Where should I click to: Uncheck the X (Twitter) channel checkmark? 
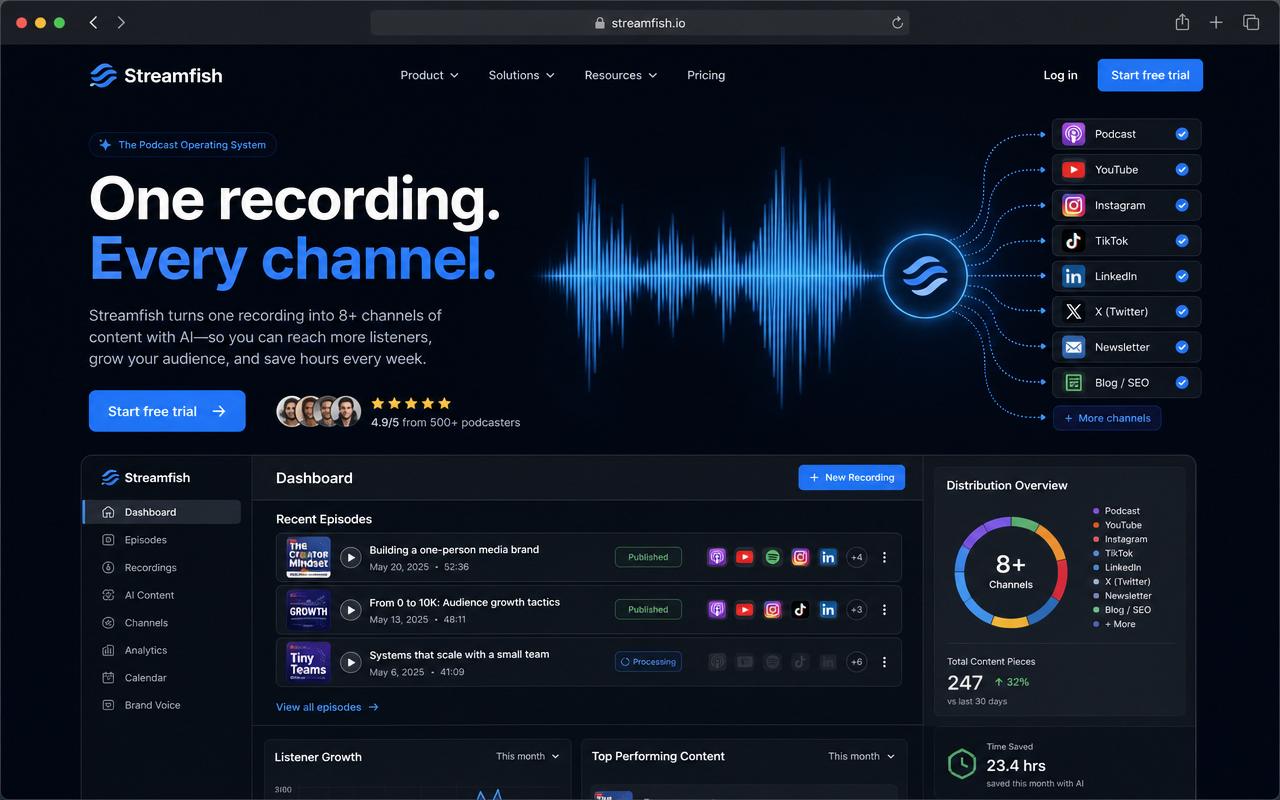click(1182, 312)
